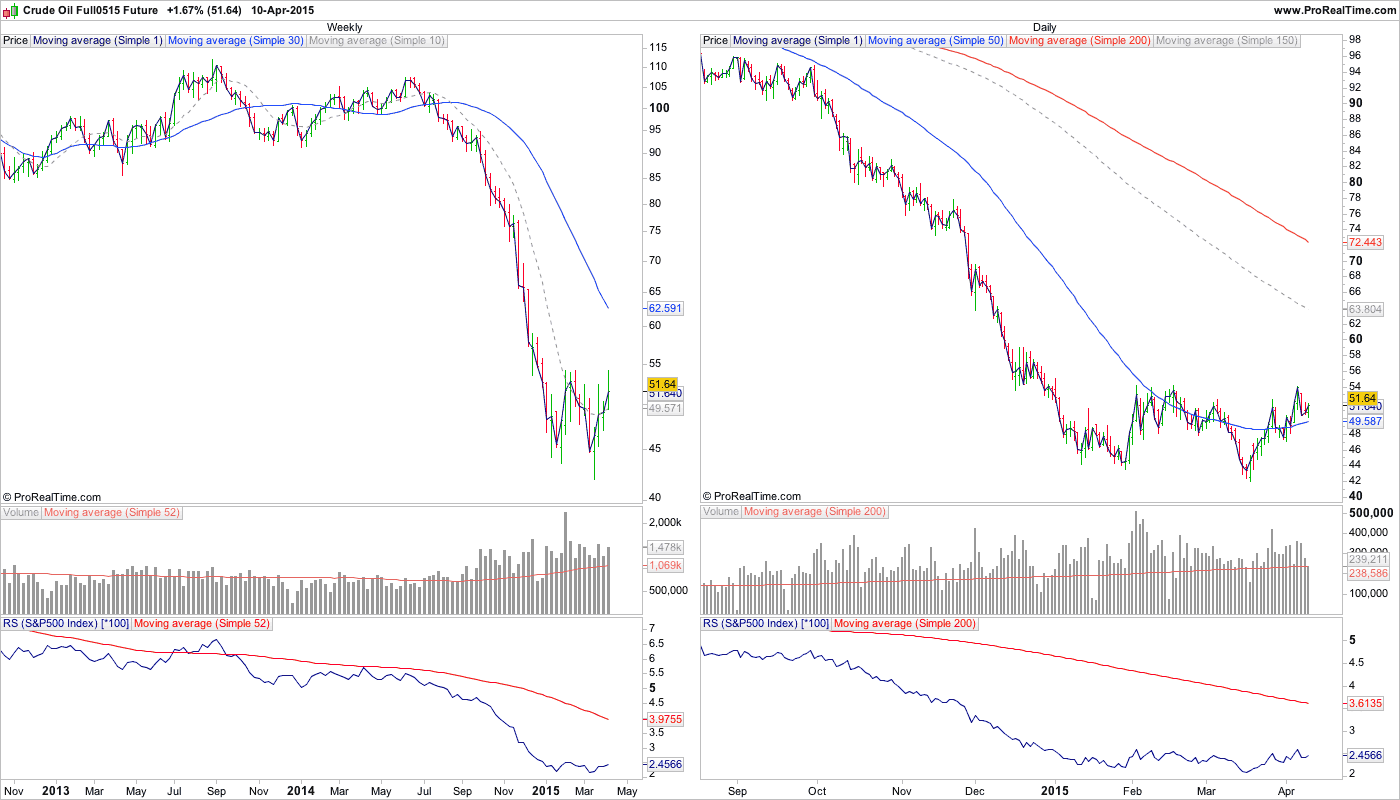Click the 49.571 value tag on Weekly chart
Image resolution: width=1400 pixels, height=800 pixels.
(x=665, y=408)
